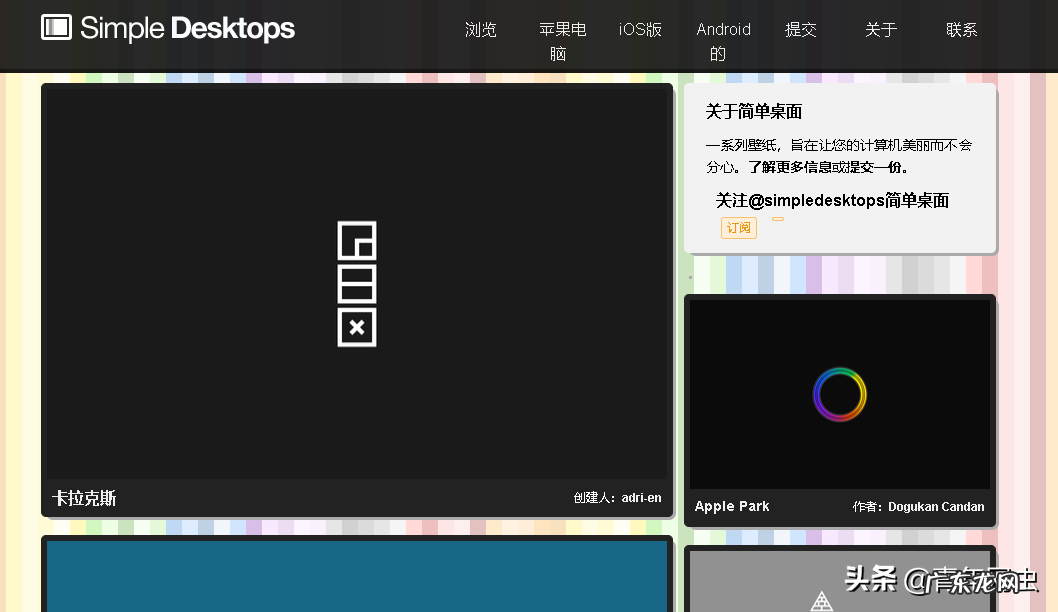Select the Android的 navigation entry
Image resolution: width=1058 pixels, height=612 pixels.
722,41
